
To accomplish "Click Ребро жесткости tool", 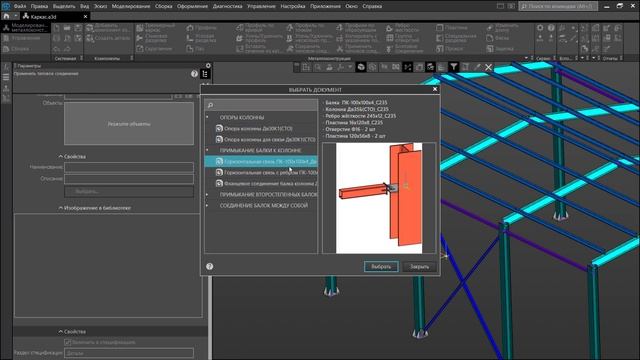I will [403, 27].
